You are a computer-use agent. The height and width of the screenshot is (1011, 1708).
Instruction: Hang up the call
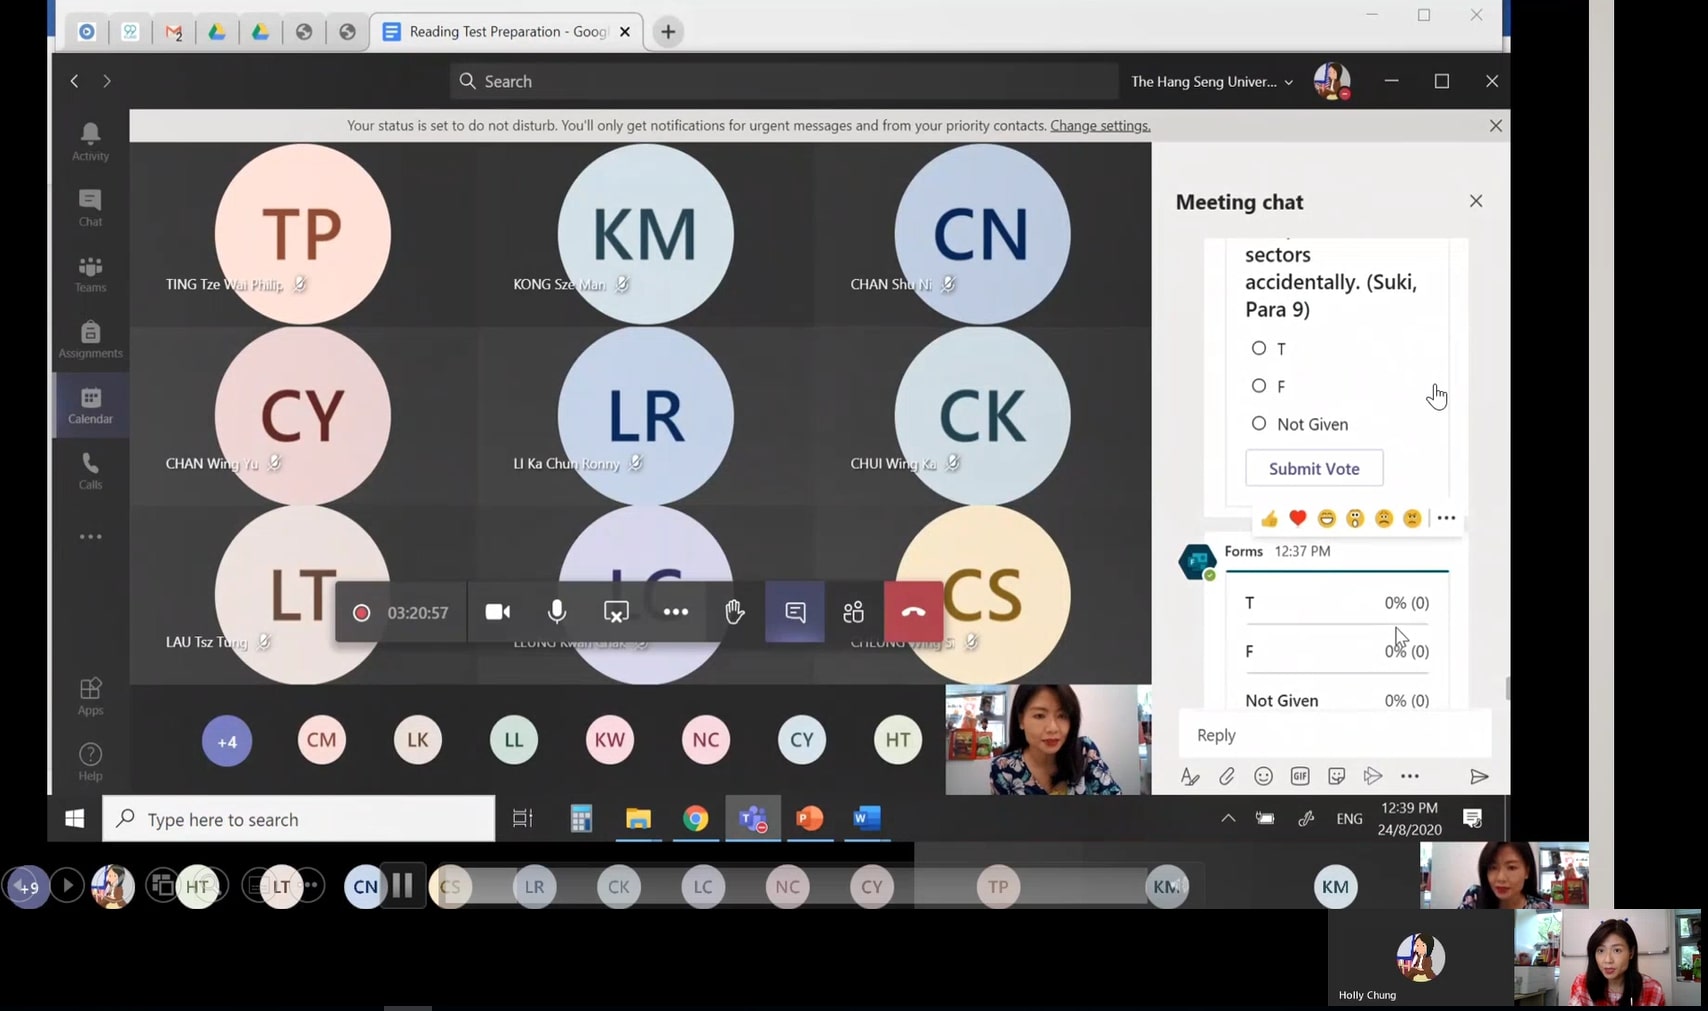pos(913,612)
